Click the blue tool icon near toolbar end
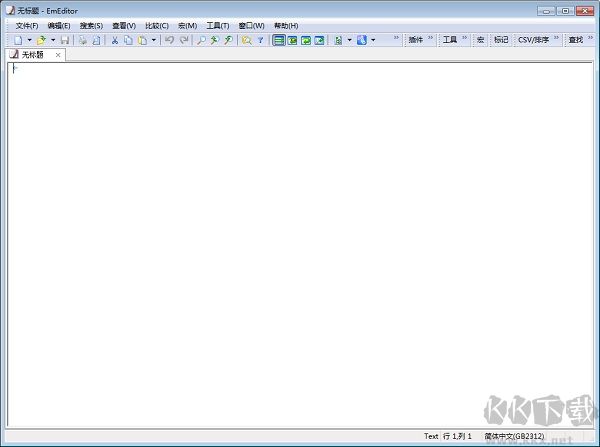Image resolution: width=600 pixels, height=447 pixels. point(362,40)
